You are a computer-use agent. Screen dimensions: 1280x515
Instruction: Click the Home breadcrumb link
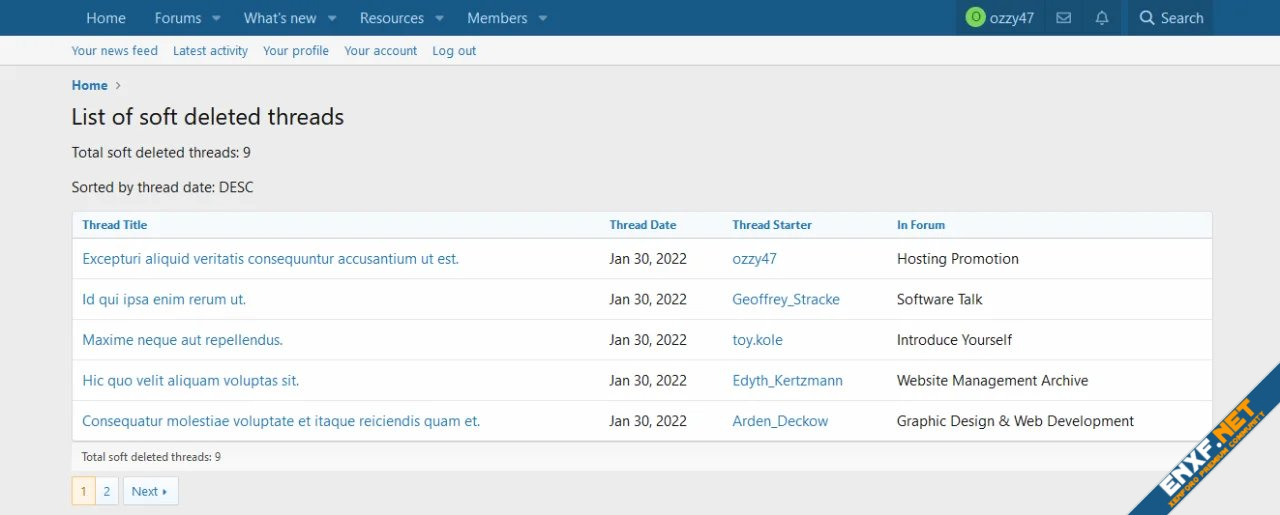(89, 85)
